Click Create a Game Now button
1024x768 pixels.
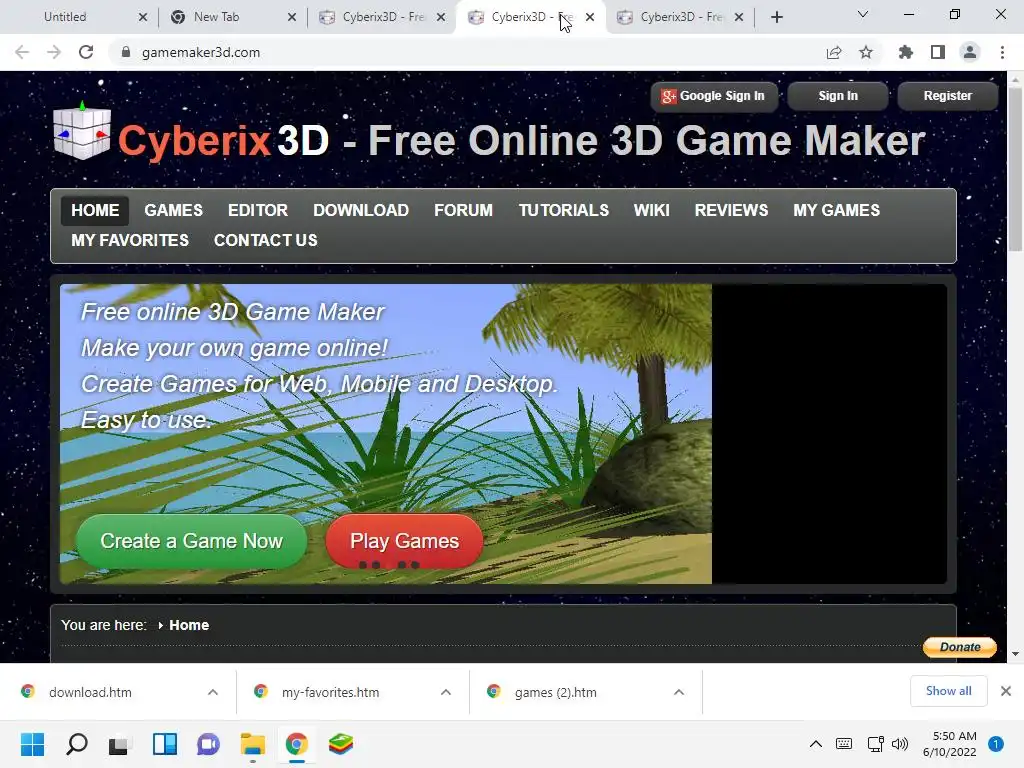(x=191, y=541)
